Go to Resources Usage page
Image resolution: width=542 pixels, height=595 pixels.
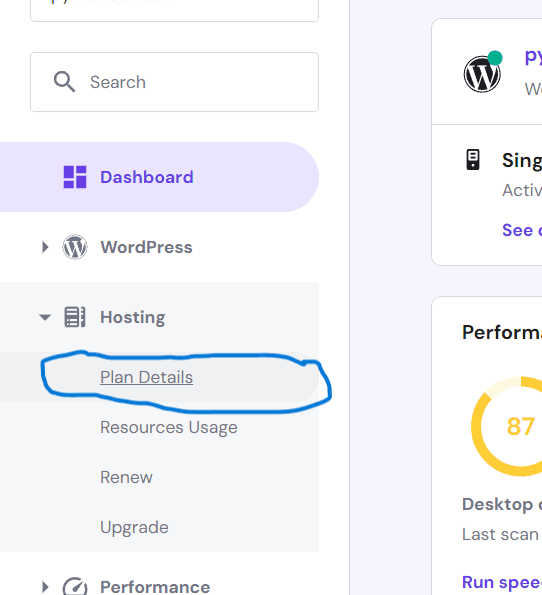click(169, 427)
